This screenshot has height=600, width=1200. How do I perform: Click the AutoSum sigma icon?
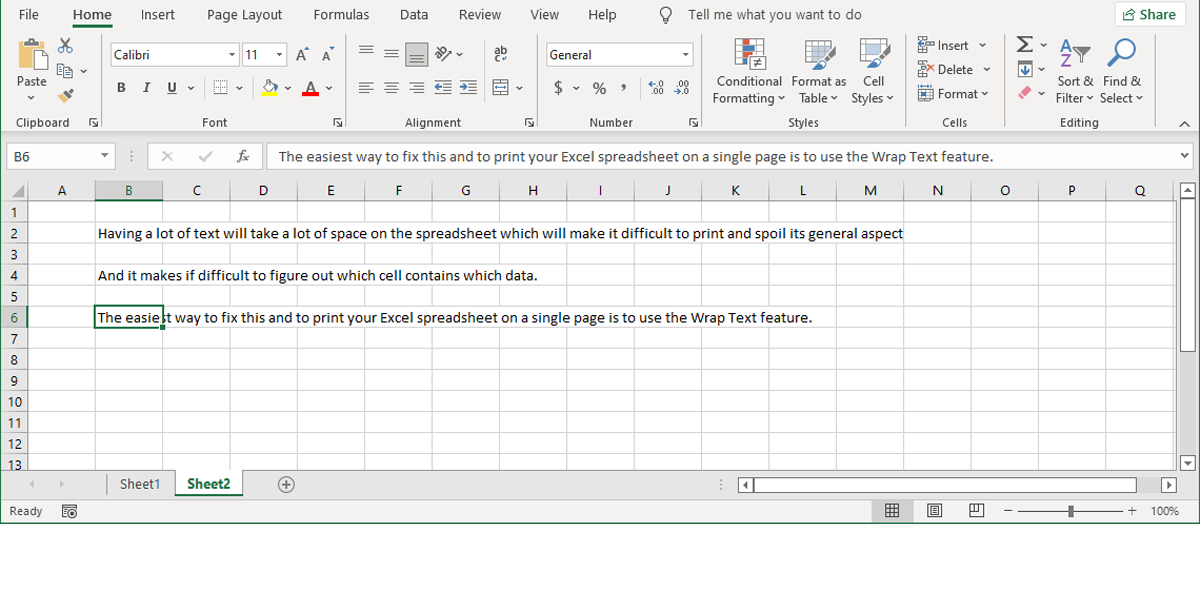point(1025,45)
